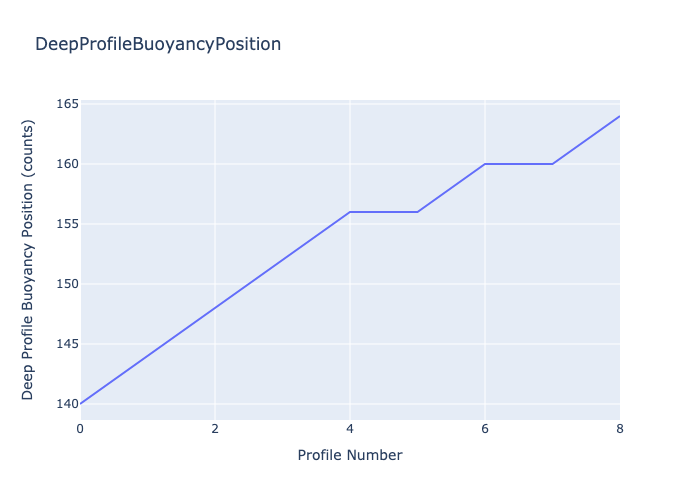
Task: Click the 8 x-axis tick label
Action: point(620,429)
